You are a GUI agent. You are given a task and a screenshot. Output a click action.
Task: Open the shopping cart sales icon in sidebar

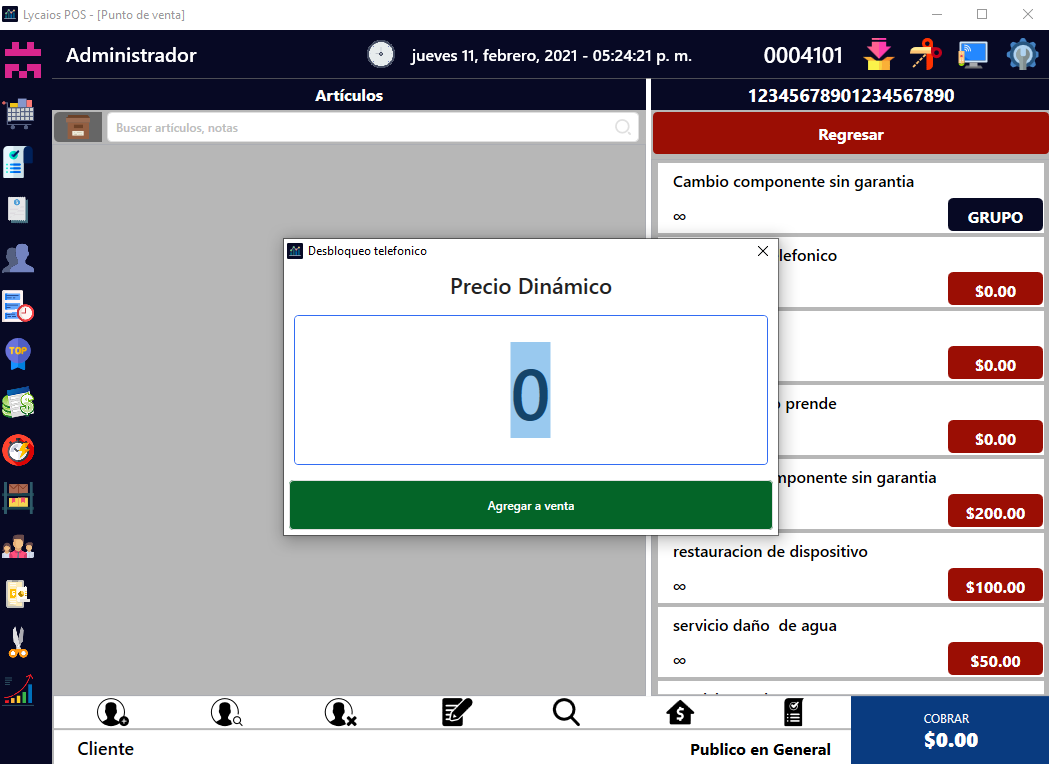tap(19, 112)
